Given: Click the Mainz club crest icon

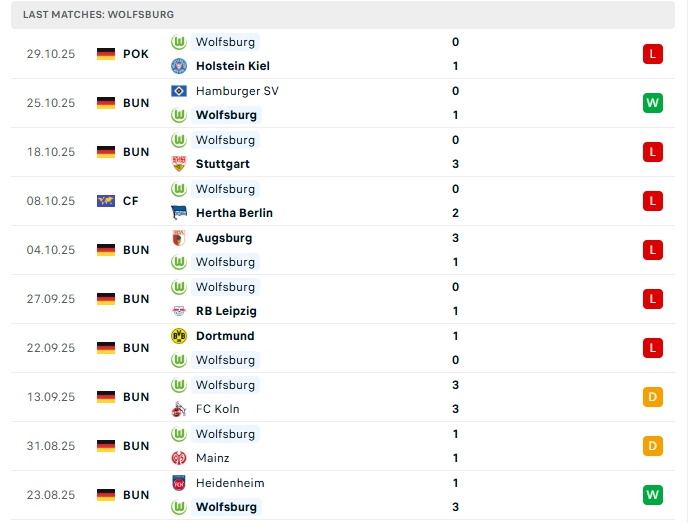Looking at the screenshot, I should pos(179,458).
